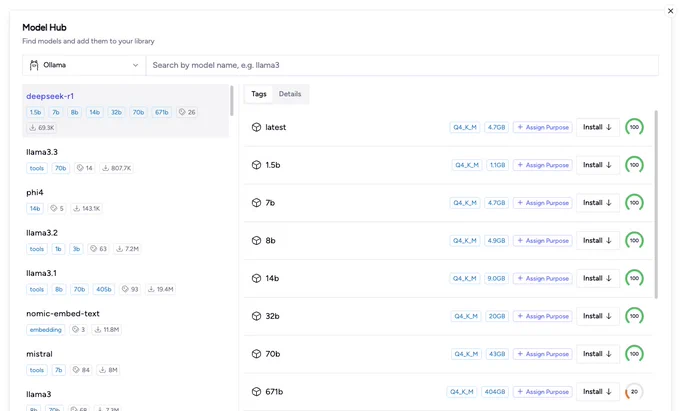This screenshot has height=411, width=680.
Task: Click the compatibility score circle for 671b
Action: [634, 391]
